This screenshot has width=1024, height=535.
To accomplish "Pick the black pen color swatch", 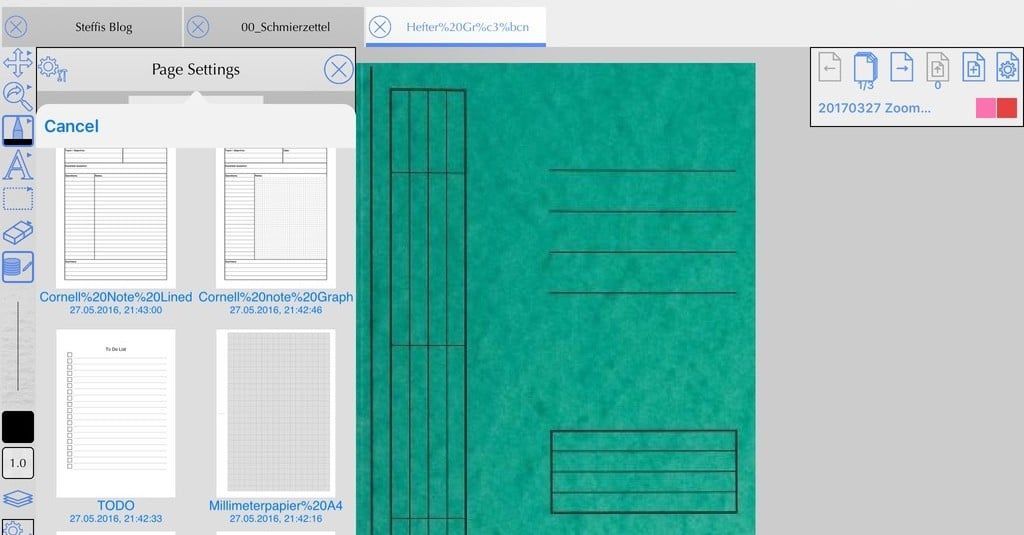I will pyautogui.click(x=18, y=427).
